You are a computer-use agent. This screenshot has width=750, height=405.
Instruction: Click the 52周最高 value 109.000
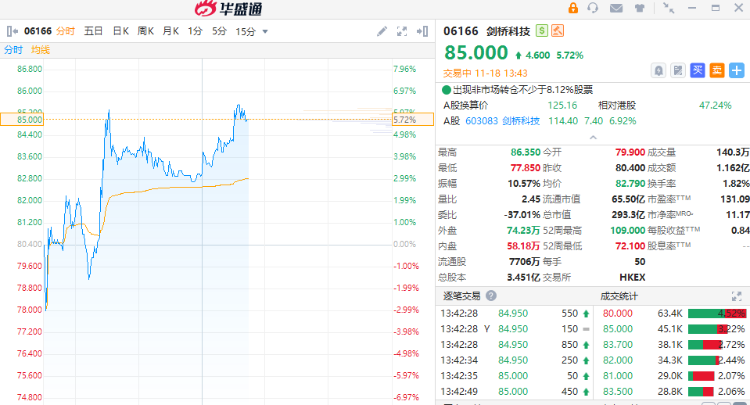(x=628, y=230)
